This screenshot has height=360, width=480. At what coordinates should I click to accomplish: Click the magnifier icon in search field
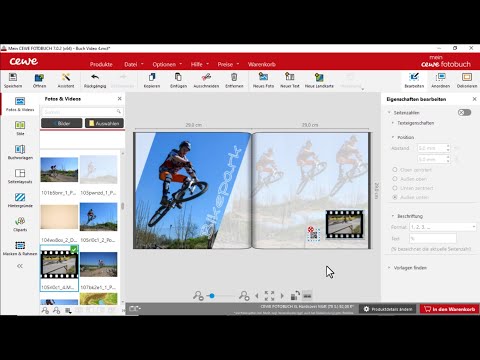coord(119,112)
